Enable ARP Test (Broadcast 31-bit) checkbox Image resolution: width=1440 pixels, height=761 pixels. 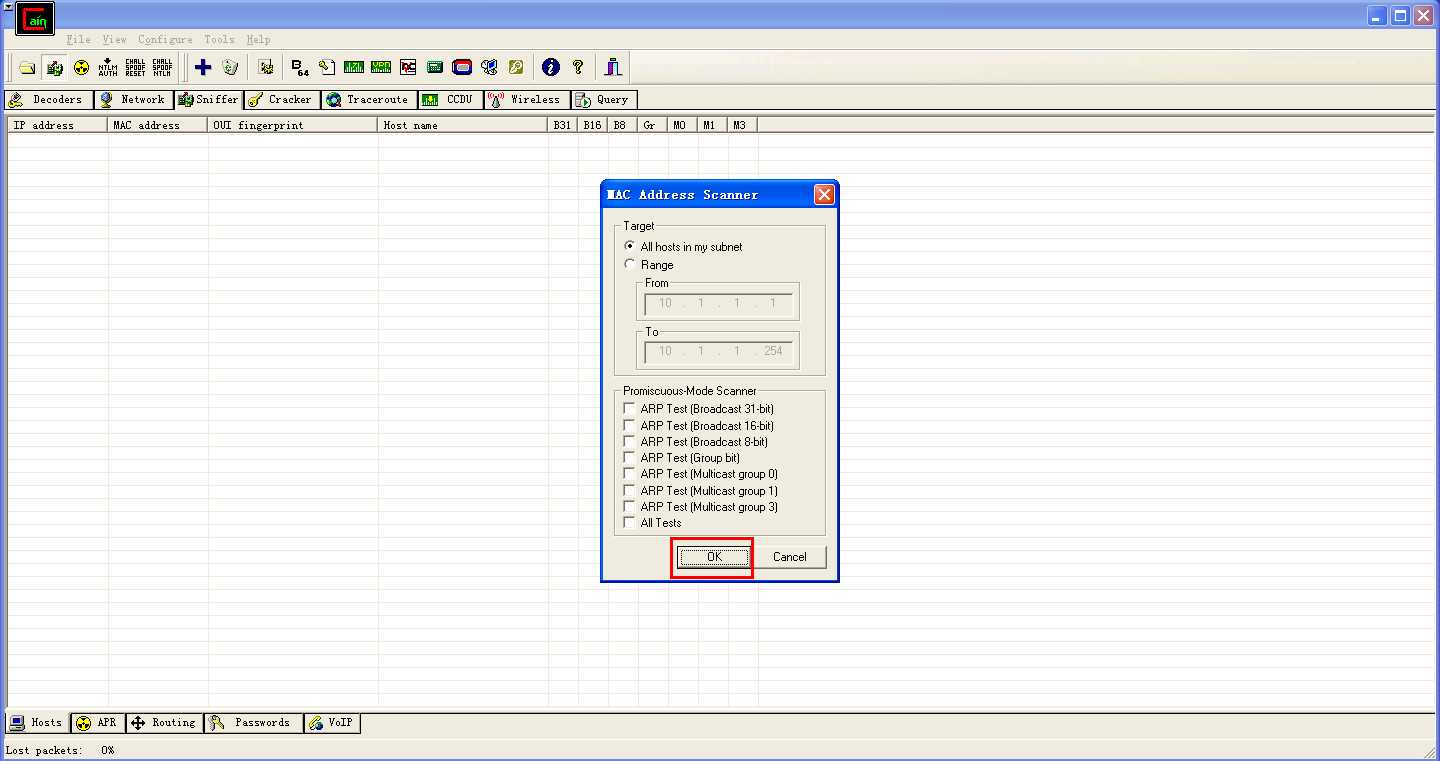629,408
